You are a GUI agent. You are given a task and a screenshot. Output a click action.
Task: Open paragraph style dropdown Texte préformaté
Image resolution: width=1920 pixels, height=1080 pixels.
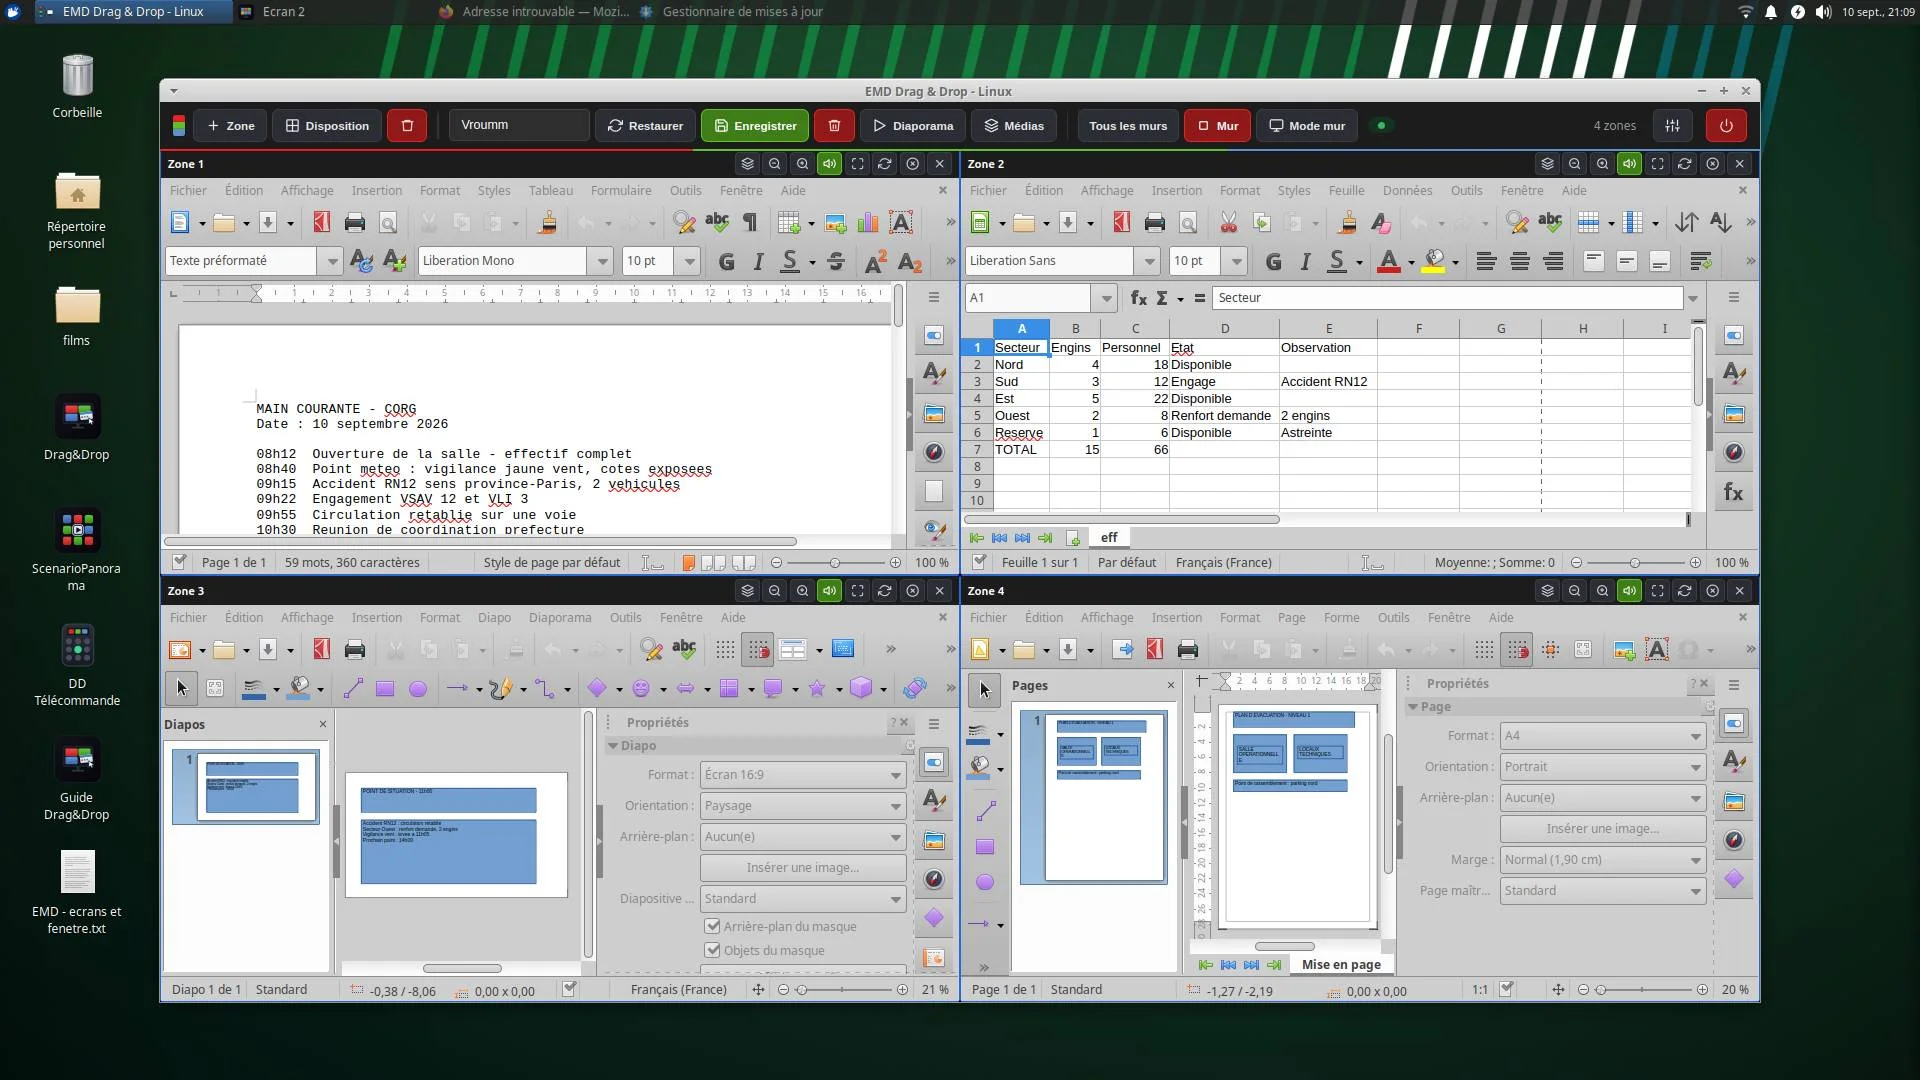coord(331,262)
